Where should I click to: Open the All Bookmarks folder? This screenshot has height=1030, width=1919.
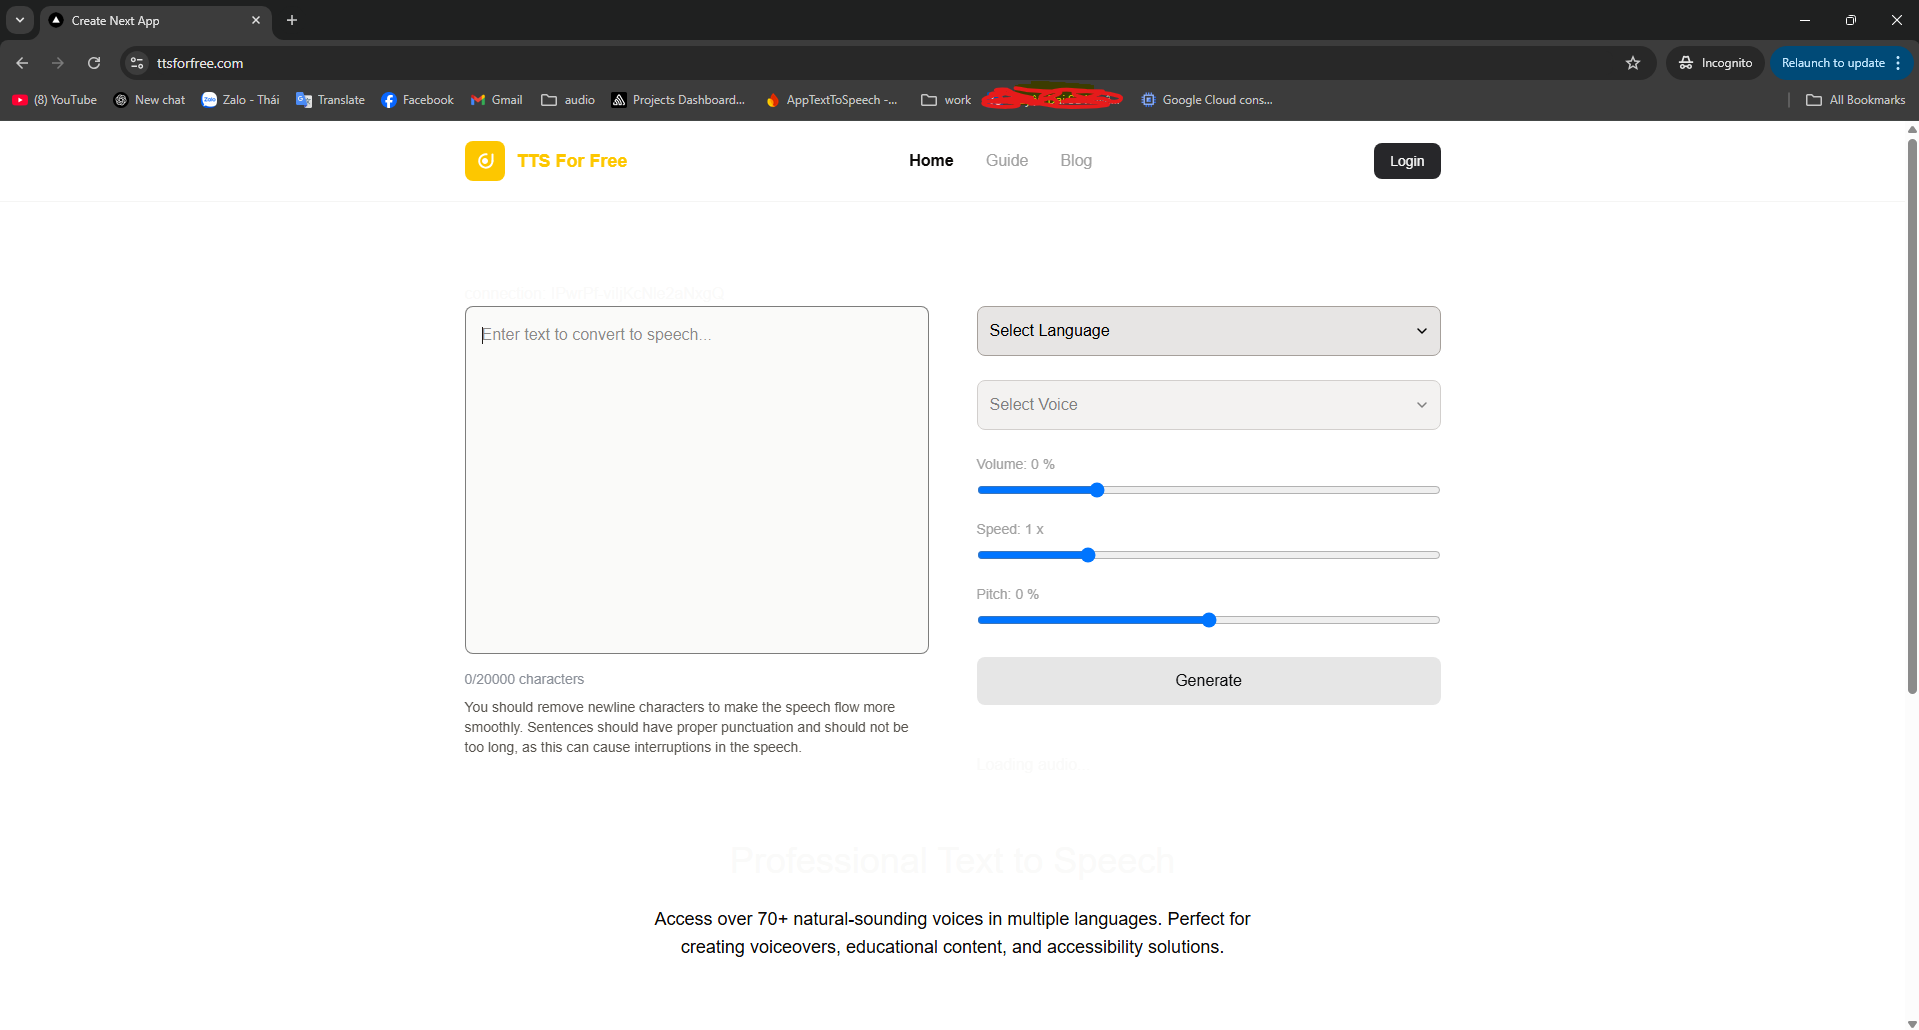1856,100
